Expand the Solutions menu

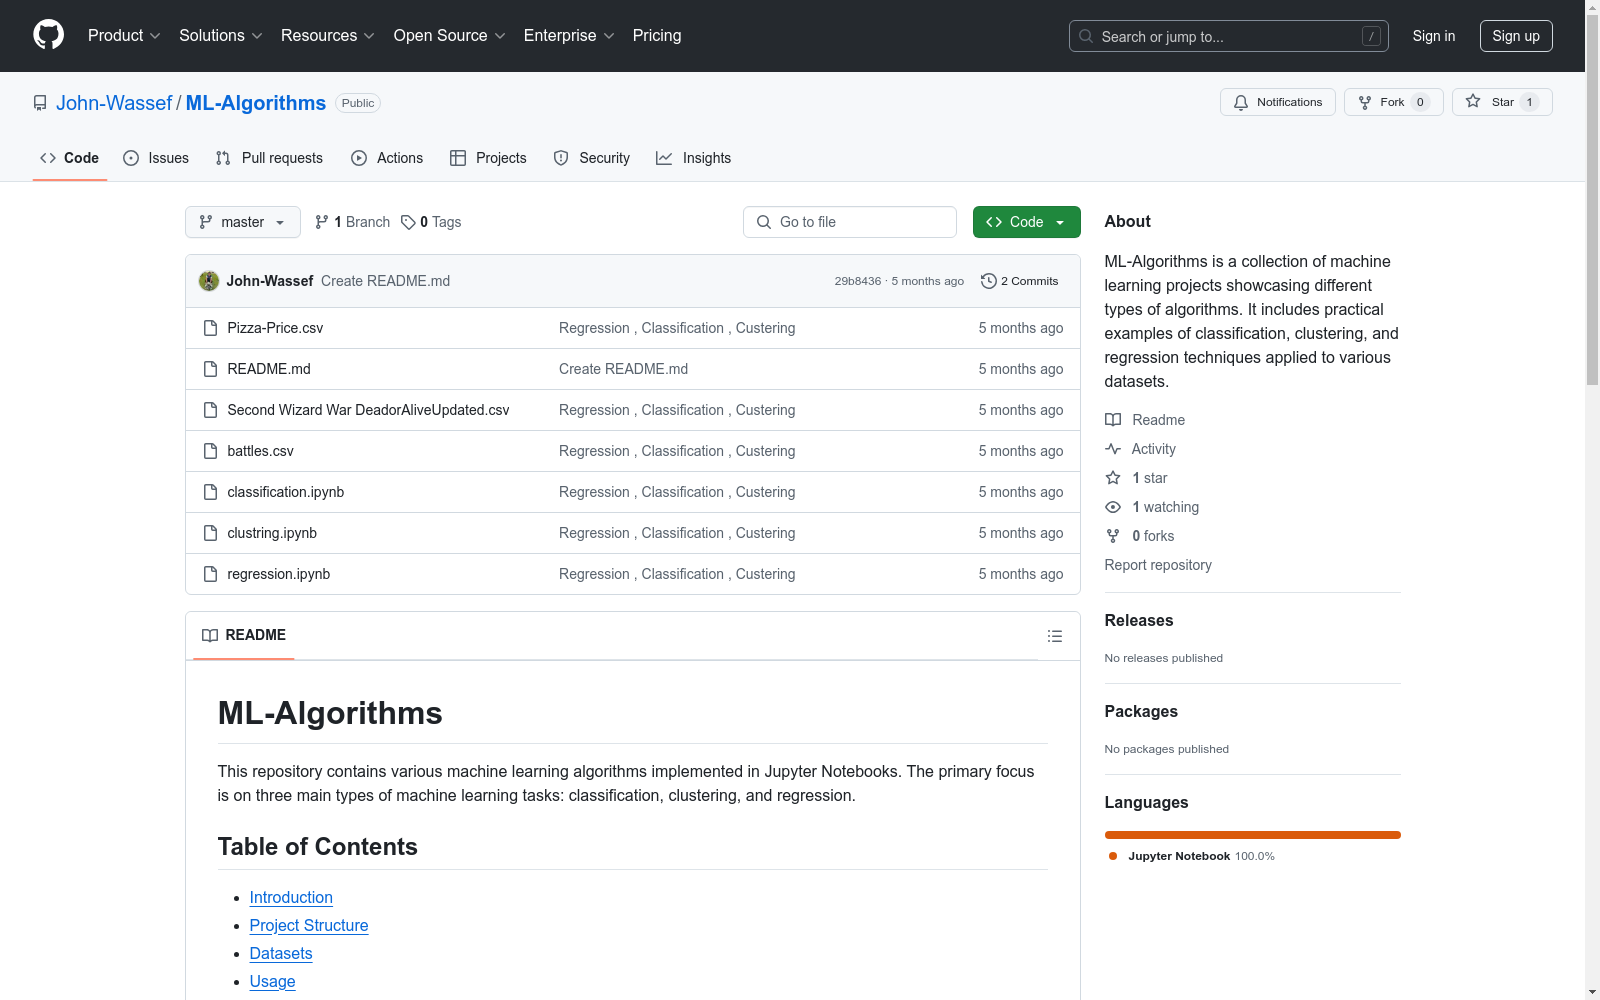[x=221, y=35]
